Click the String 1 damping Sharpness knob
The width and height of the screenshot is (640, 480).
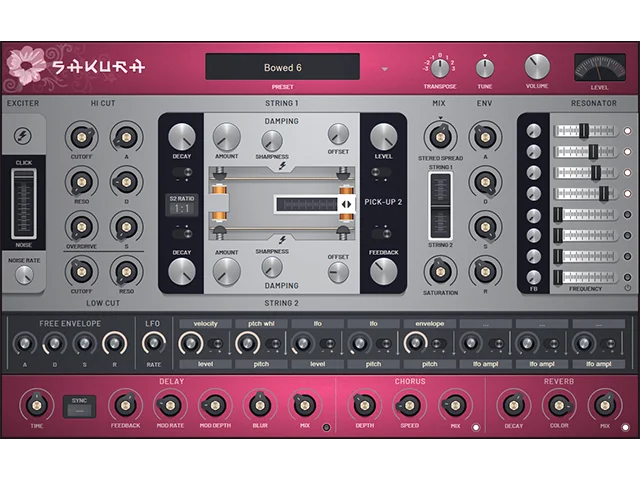point(272,141)
